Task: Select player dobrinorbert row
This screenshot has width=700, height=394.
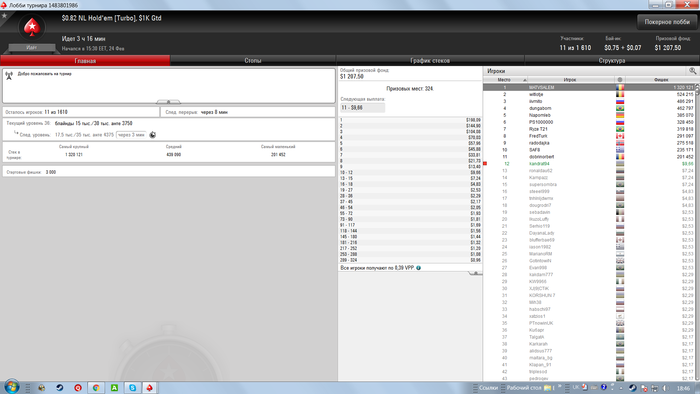Action: tap(589, 157)
